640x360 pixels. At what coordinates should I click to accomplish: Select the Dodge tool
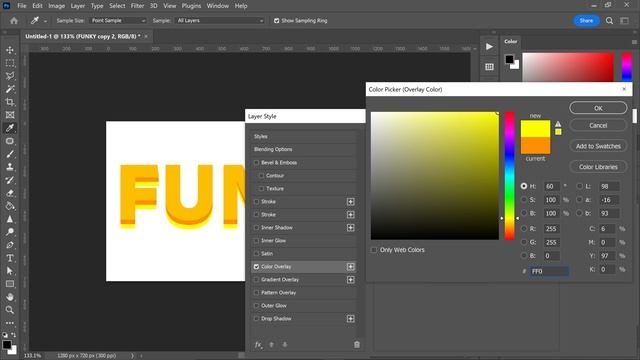[x=10, y=232]
